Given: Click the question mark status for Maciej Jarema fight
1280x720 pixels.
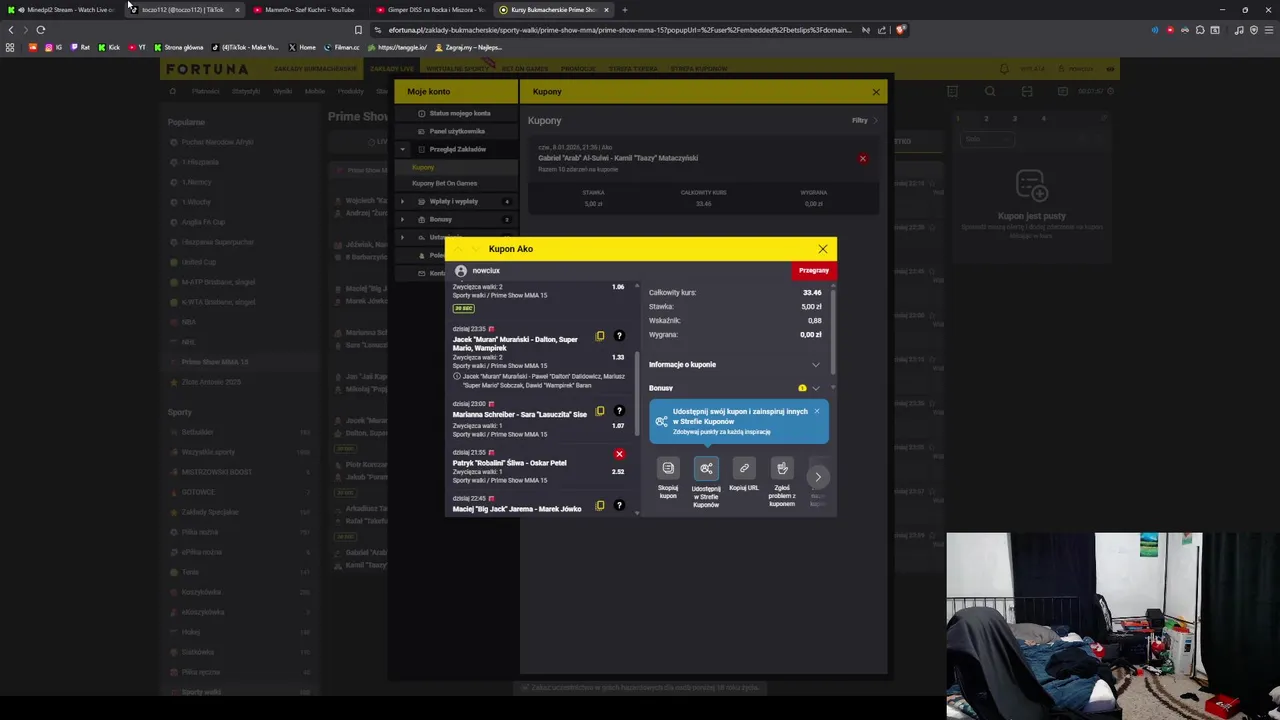Looking at the screenshot, I should coord(619,506).
